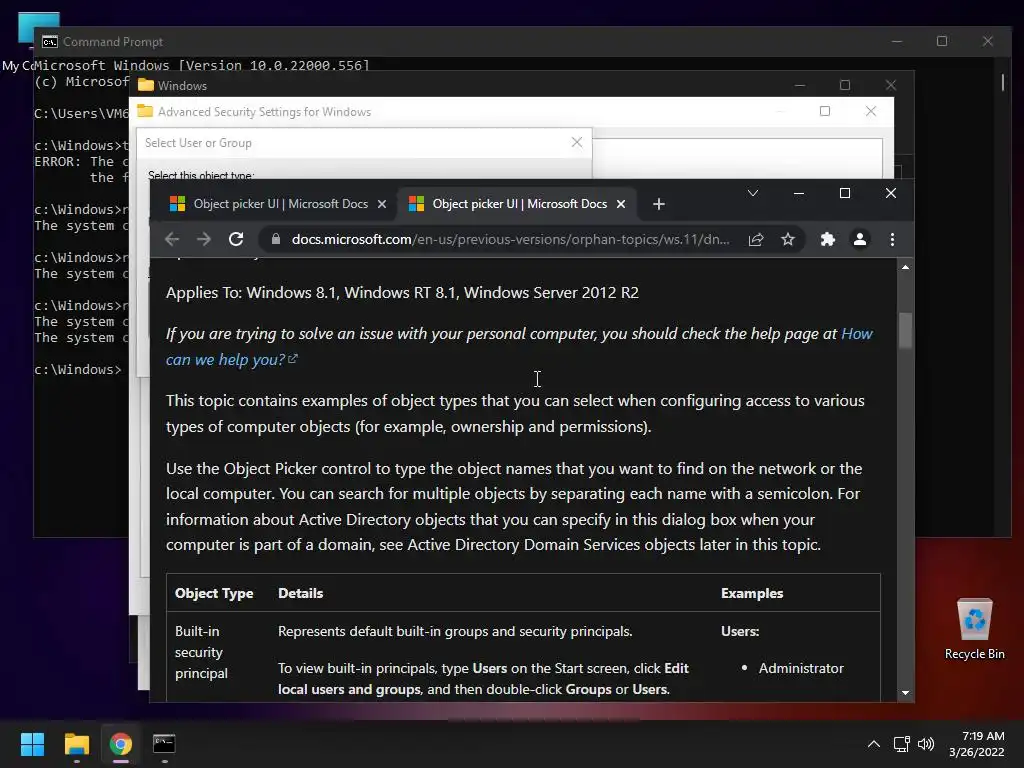Click 'Applies To: Windows 8.1' line
The width and height of the screenshot is (1024, 768).
tap(402, 293)
